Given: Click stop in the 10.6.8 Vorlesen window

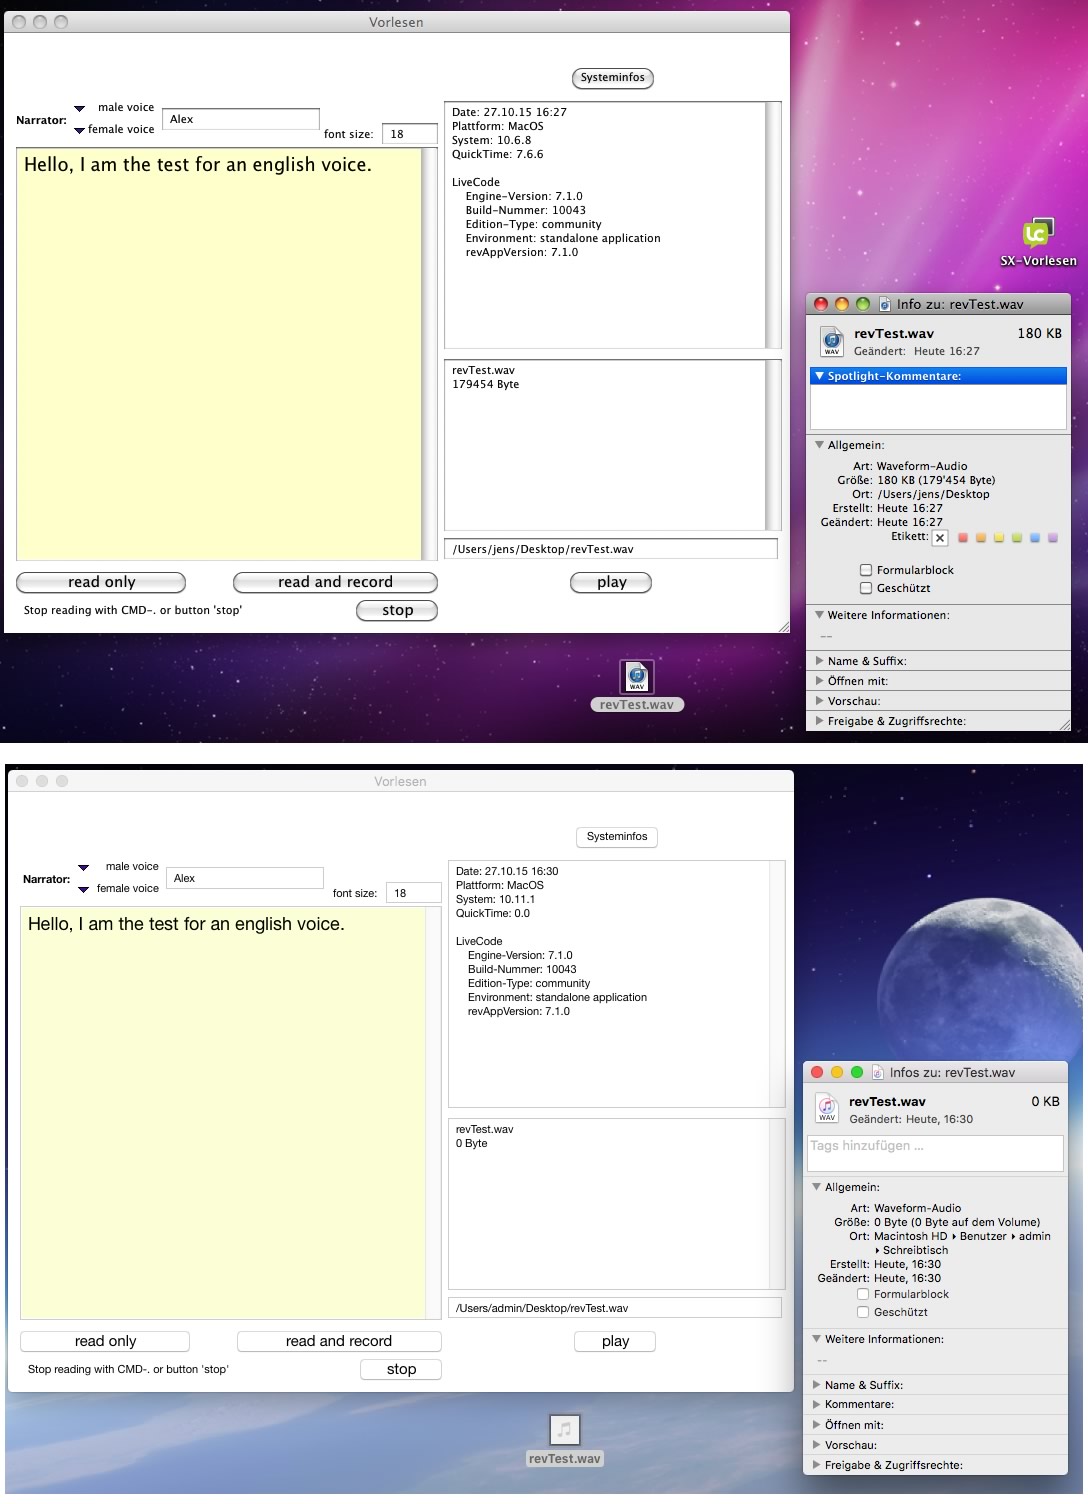Looking at the screenshot, I should 397,610.
